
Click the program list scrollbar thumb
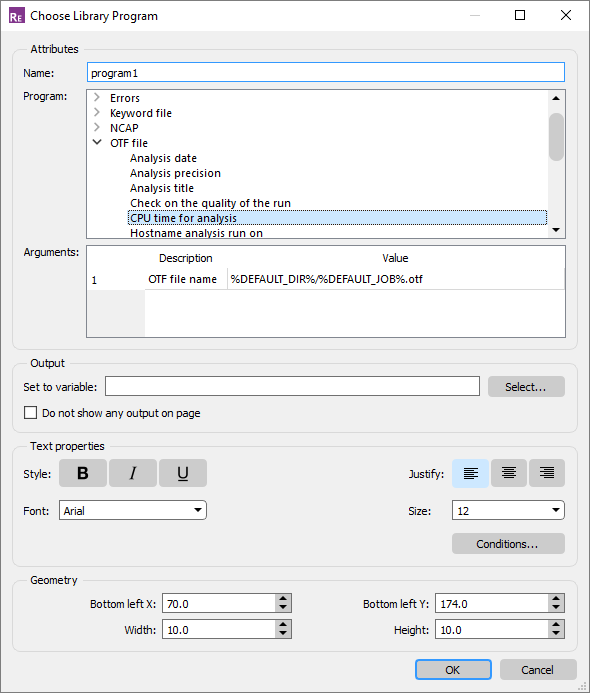pos(556,137)
